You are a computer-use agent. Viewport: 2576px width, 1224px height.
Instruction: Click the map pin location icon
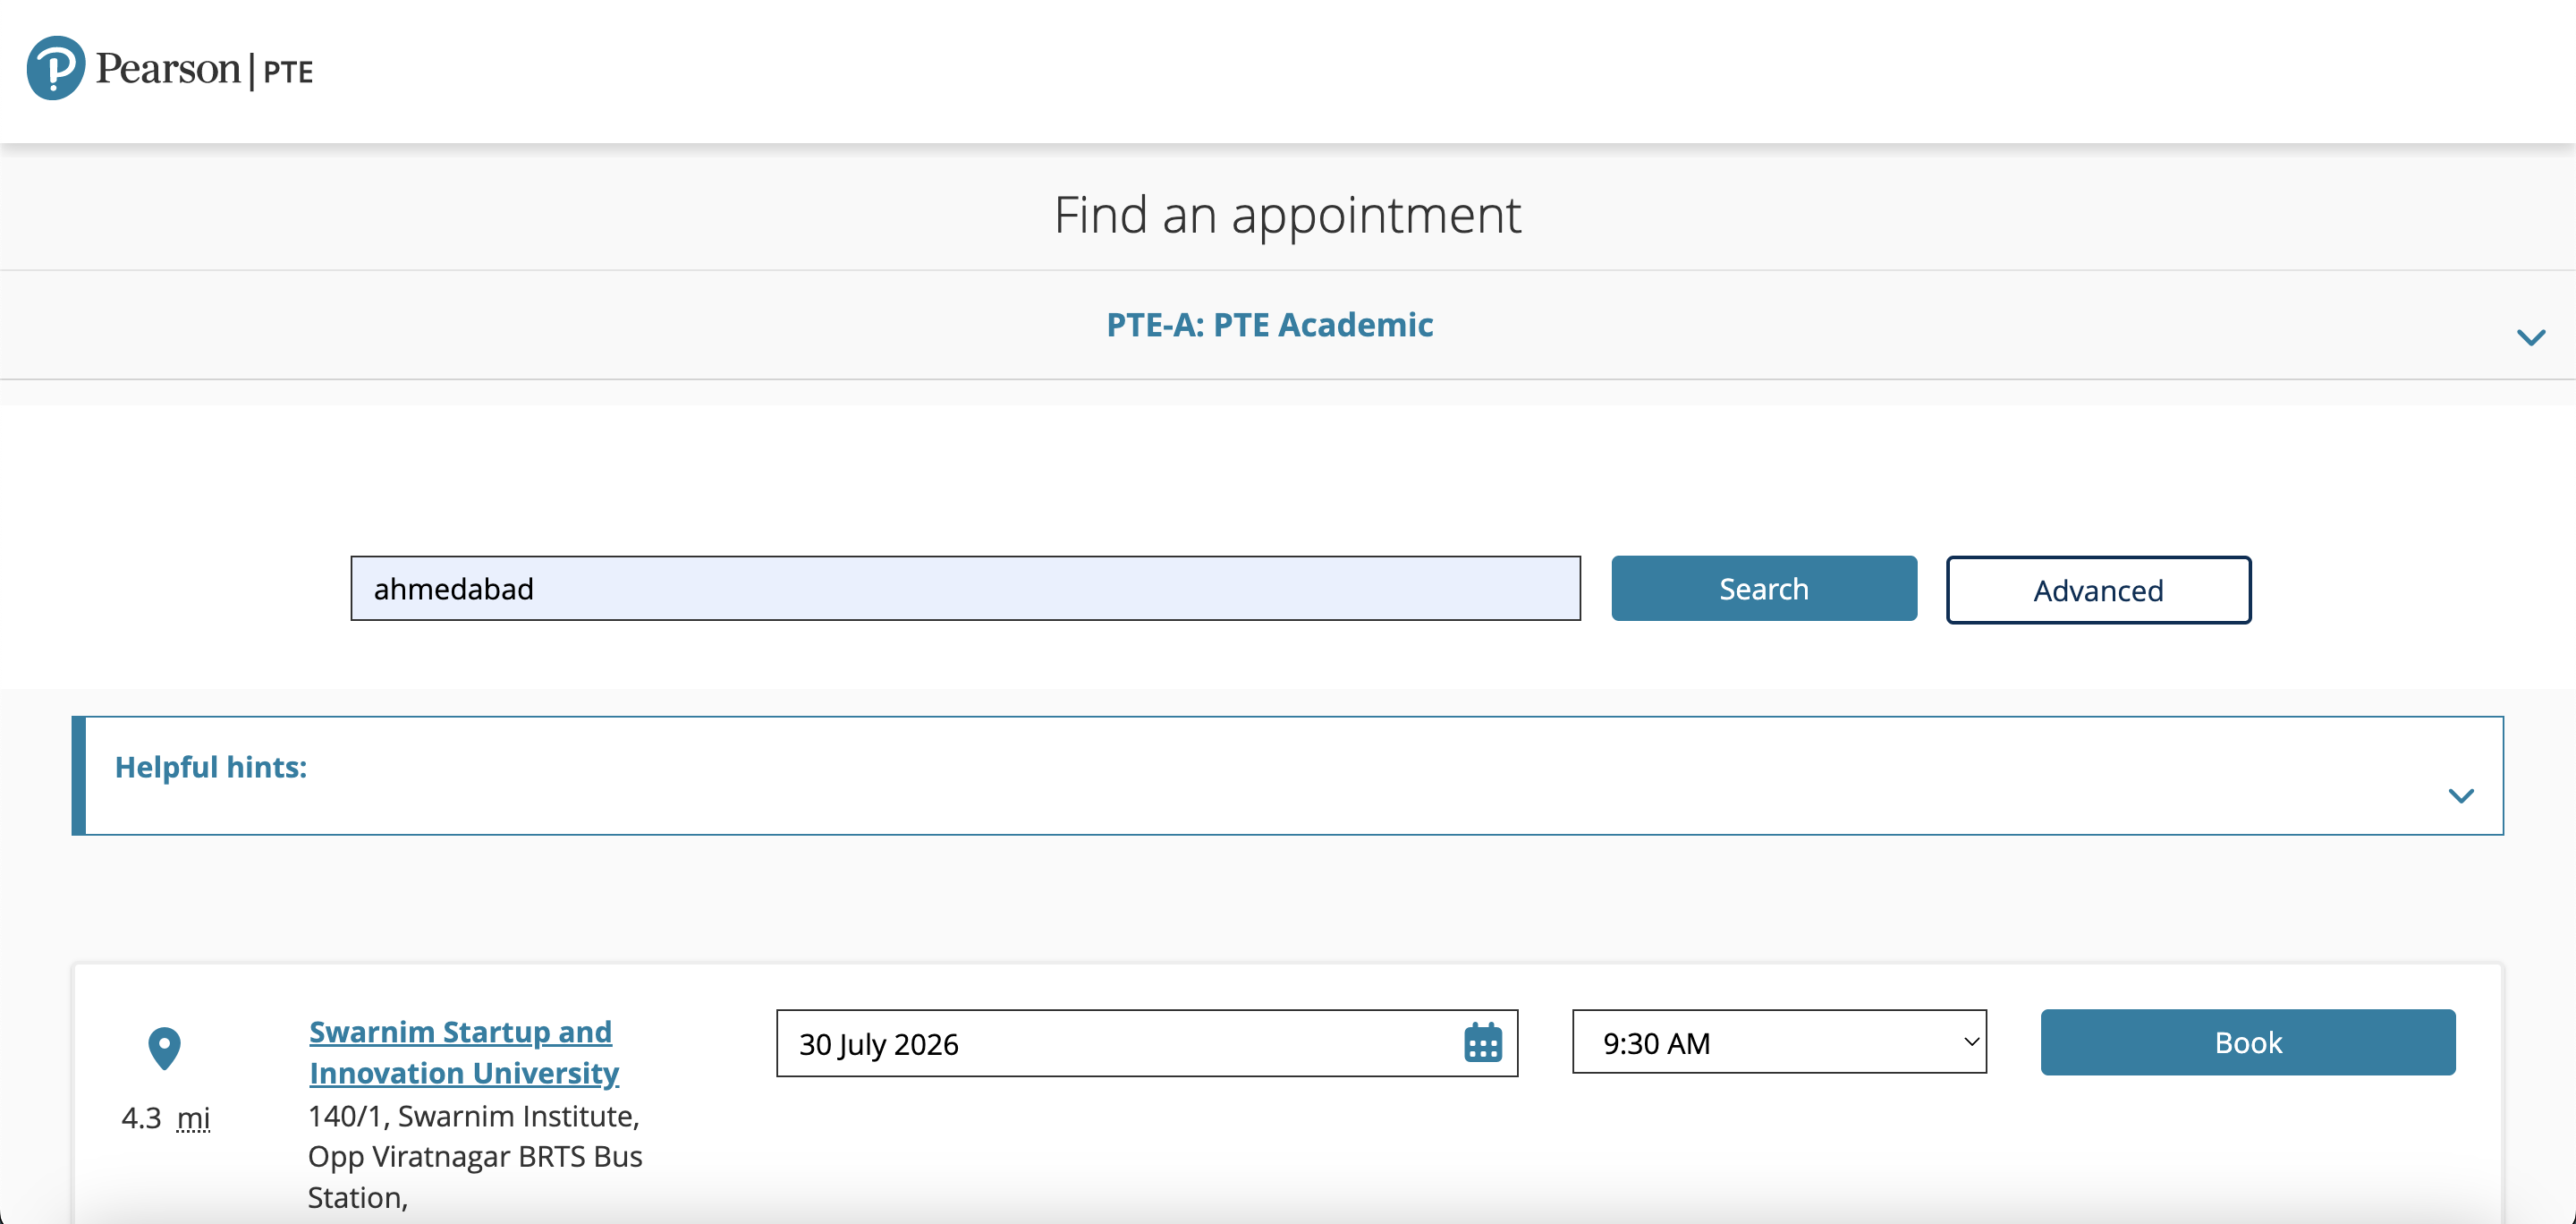(164, 1048)
